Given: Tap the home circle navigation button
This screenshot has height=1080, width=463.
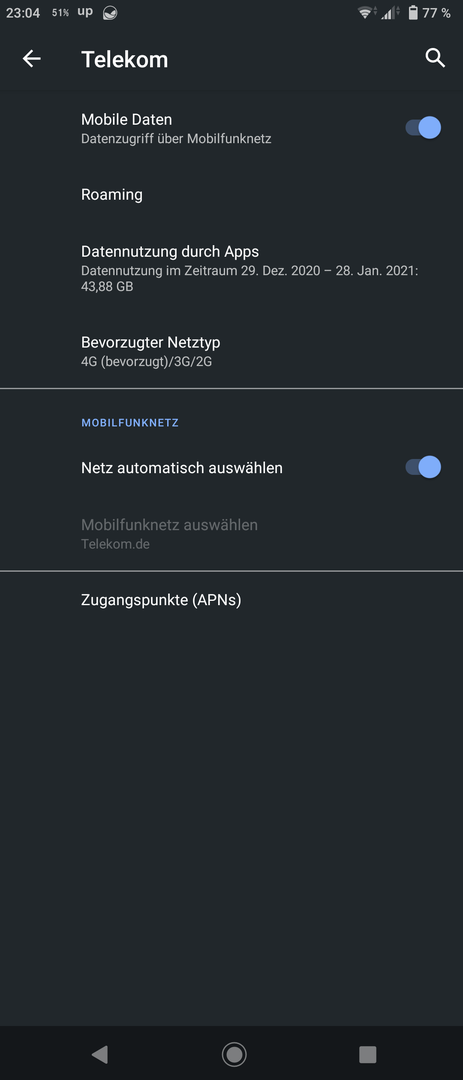Looking at the screenshot, I should 234,1054.
